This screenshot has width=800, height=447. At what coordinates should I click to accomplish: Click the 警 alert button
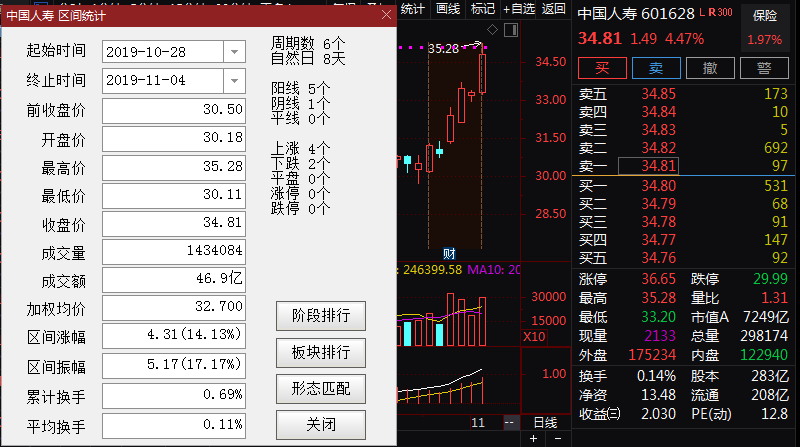point(763,68)
